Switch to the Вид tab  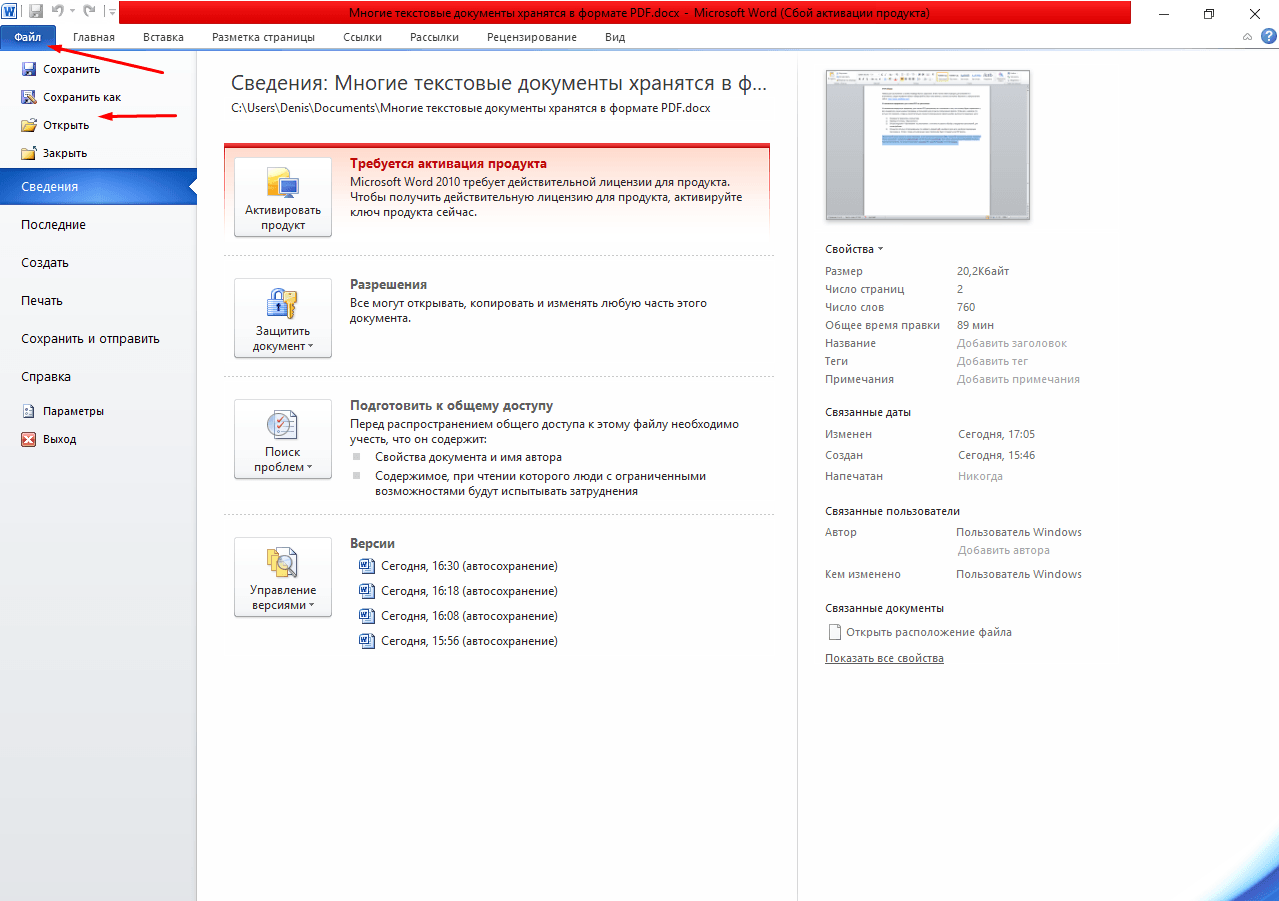click(615, 37)
